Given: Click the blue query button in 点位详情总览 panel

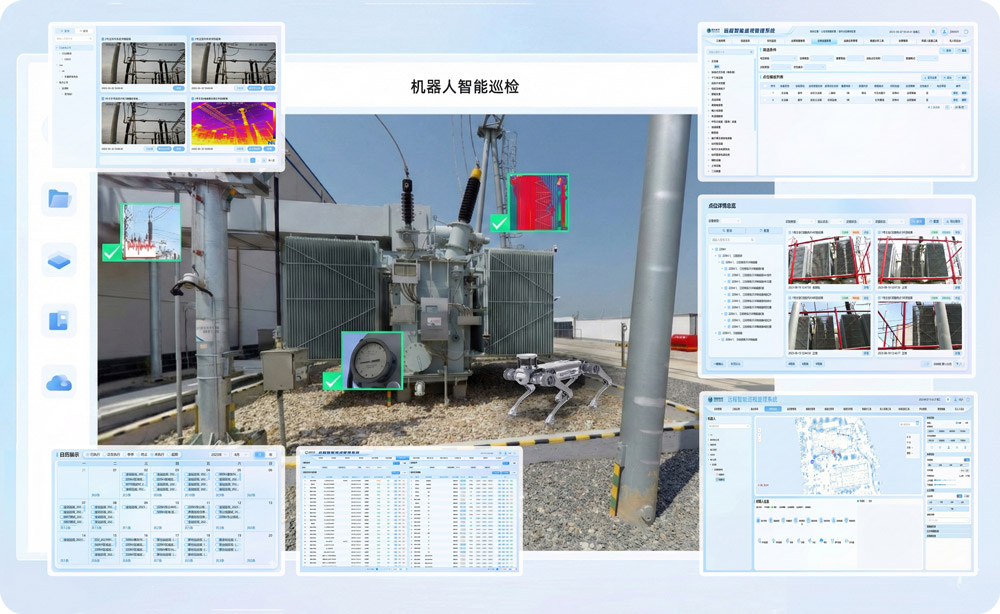Looking at the screenshot, I should 917,221.
